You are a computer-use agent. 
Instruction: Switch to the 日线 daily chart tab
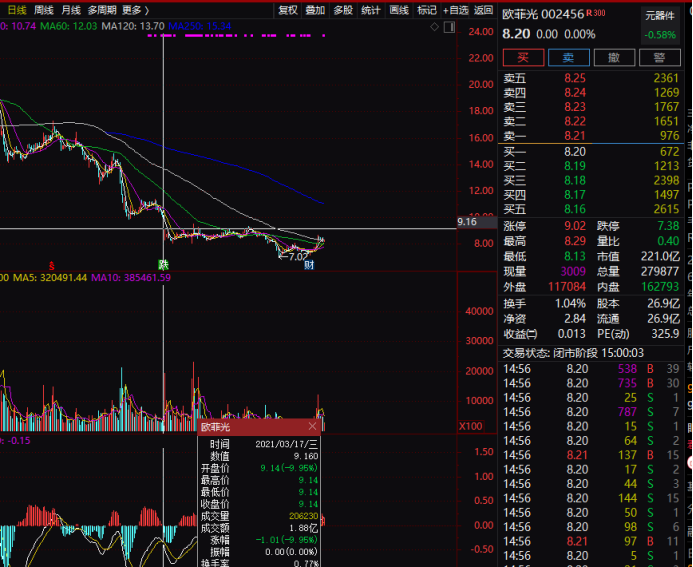(x=13, y=10)
